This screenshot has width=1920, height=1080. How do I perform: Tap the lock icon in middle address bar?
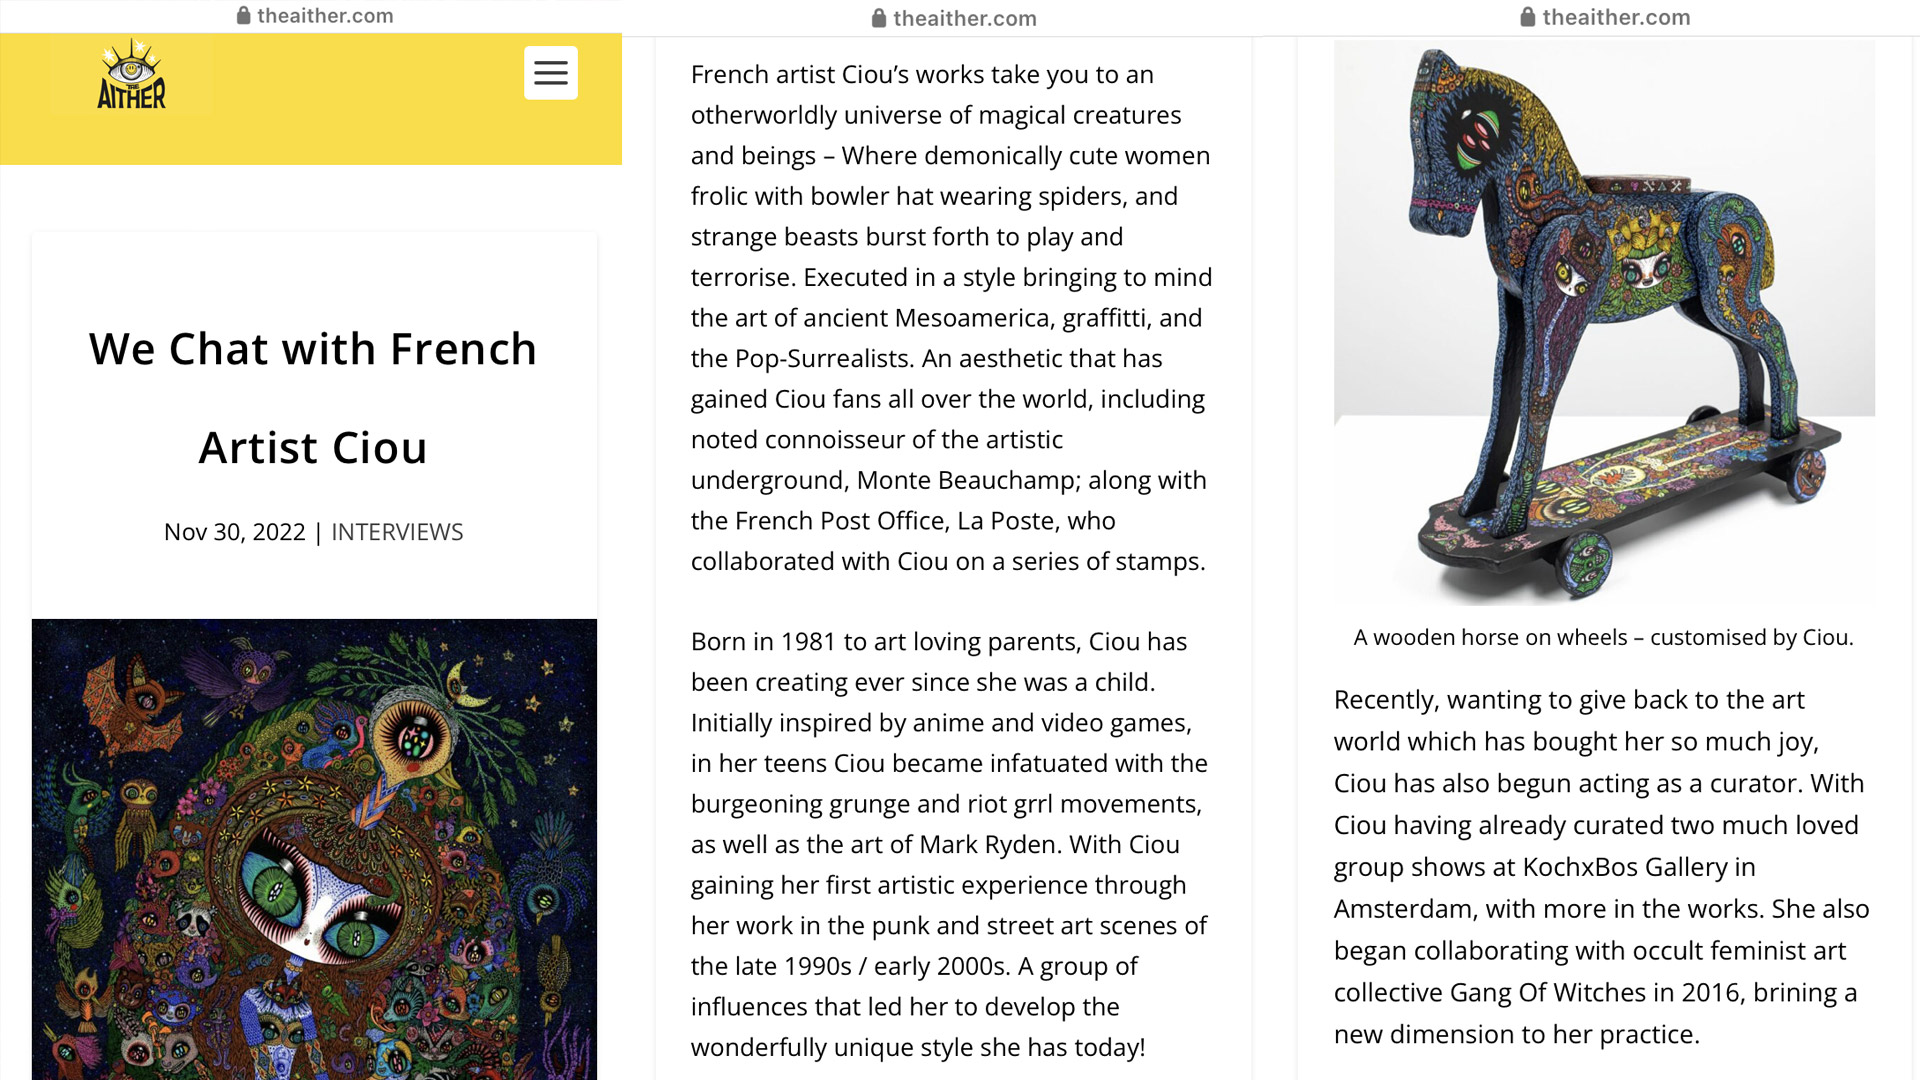pyautogui.click(x=879, y=18)
